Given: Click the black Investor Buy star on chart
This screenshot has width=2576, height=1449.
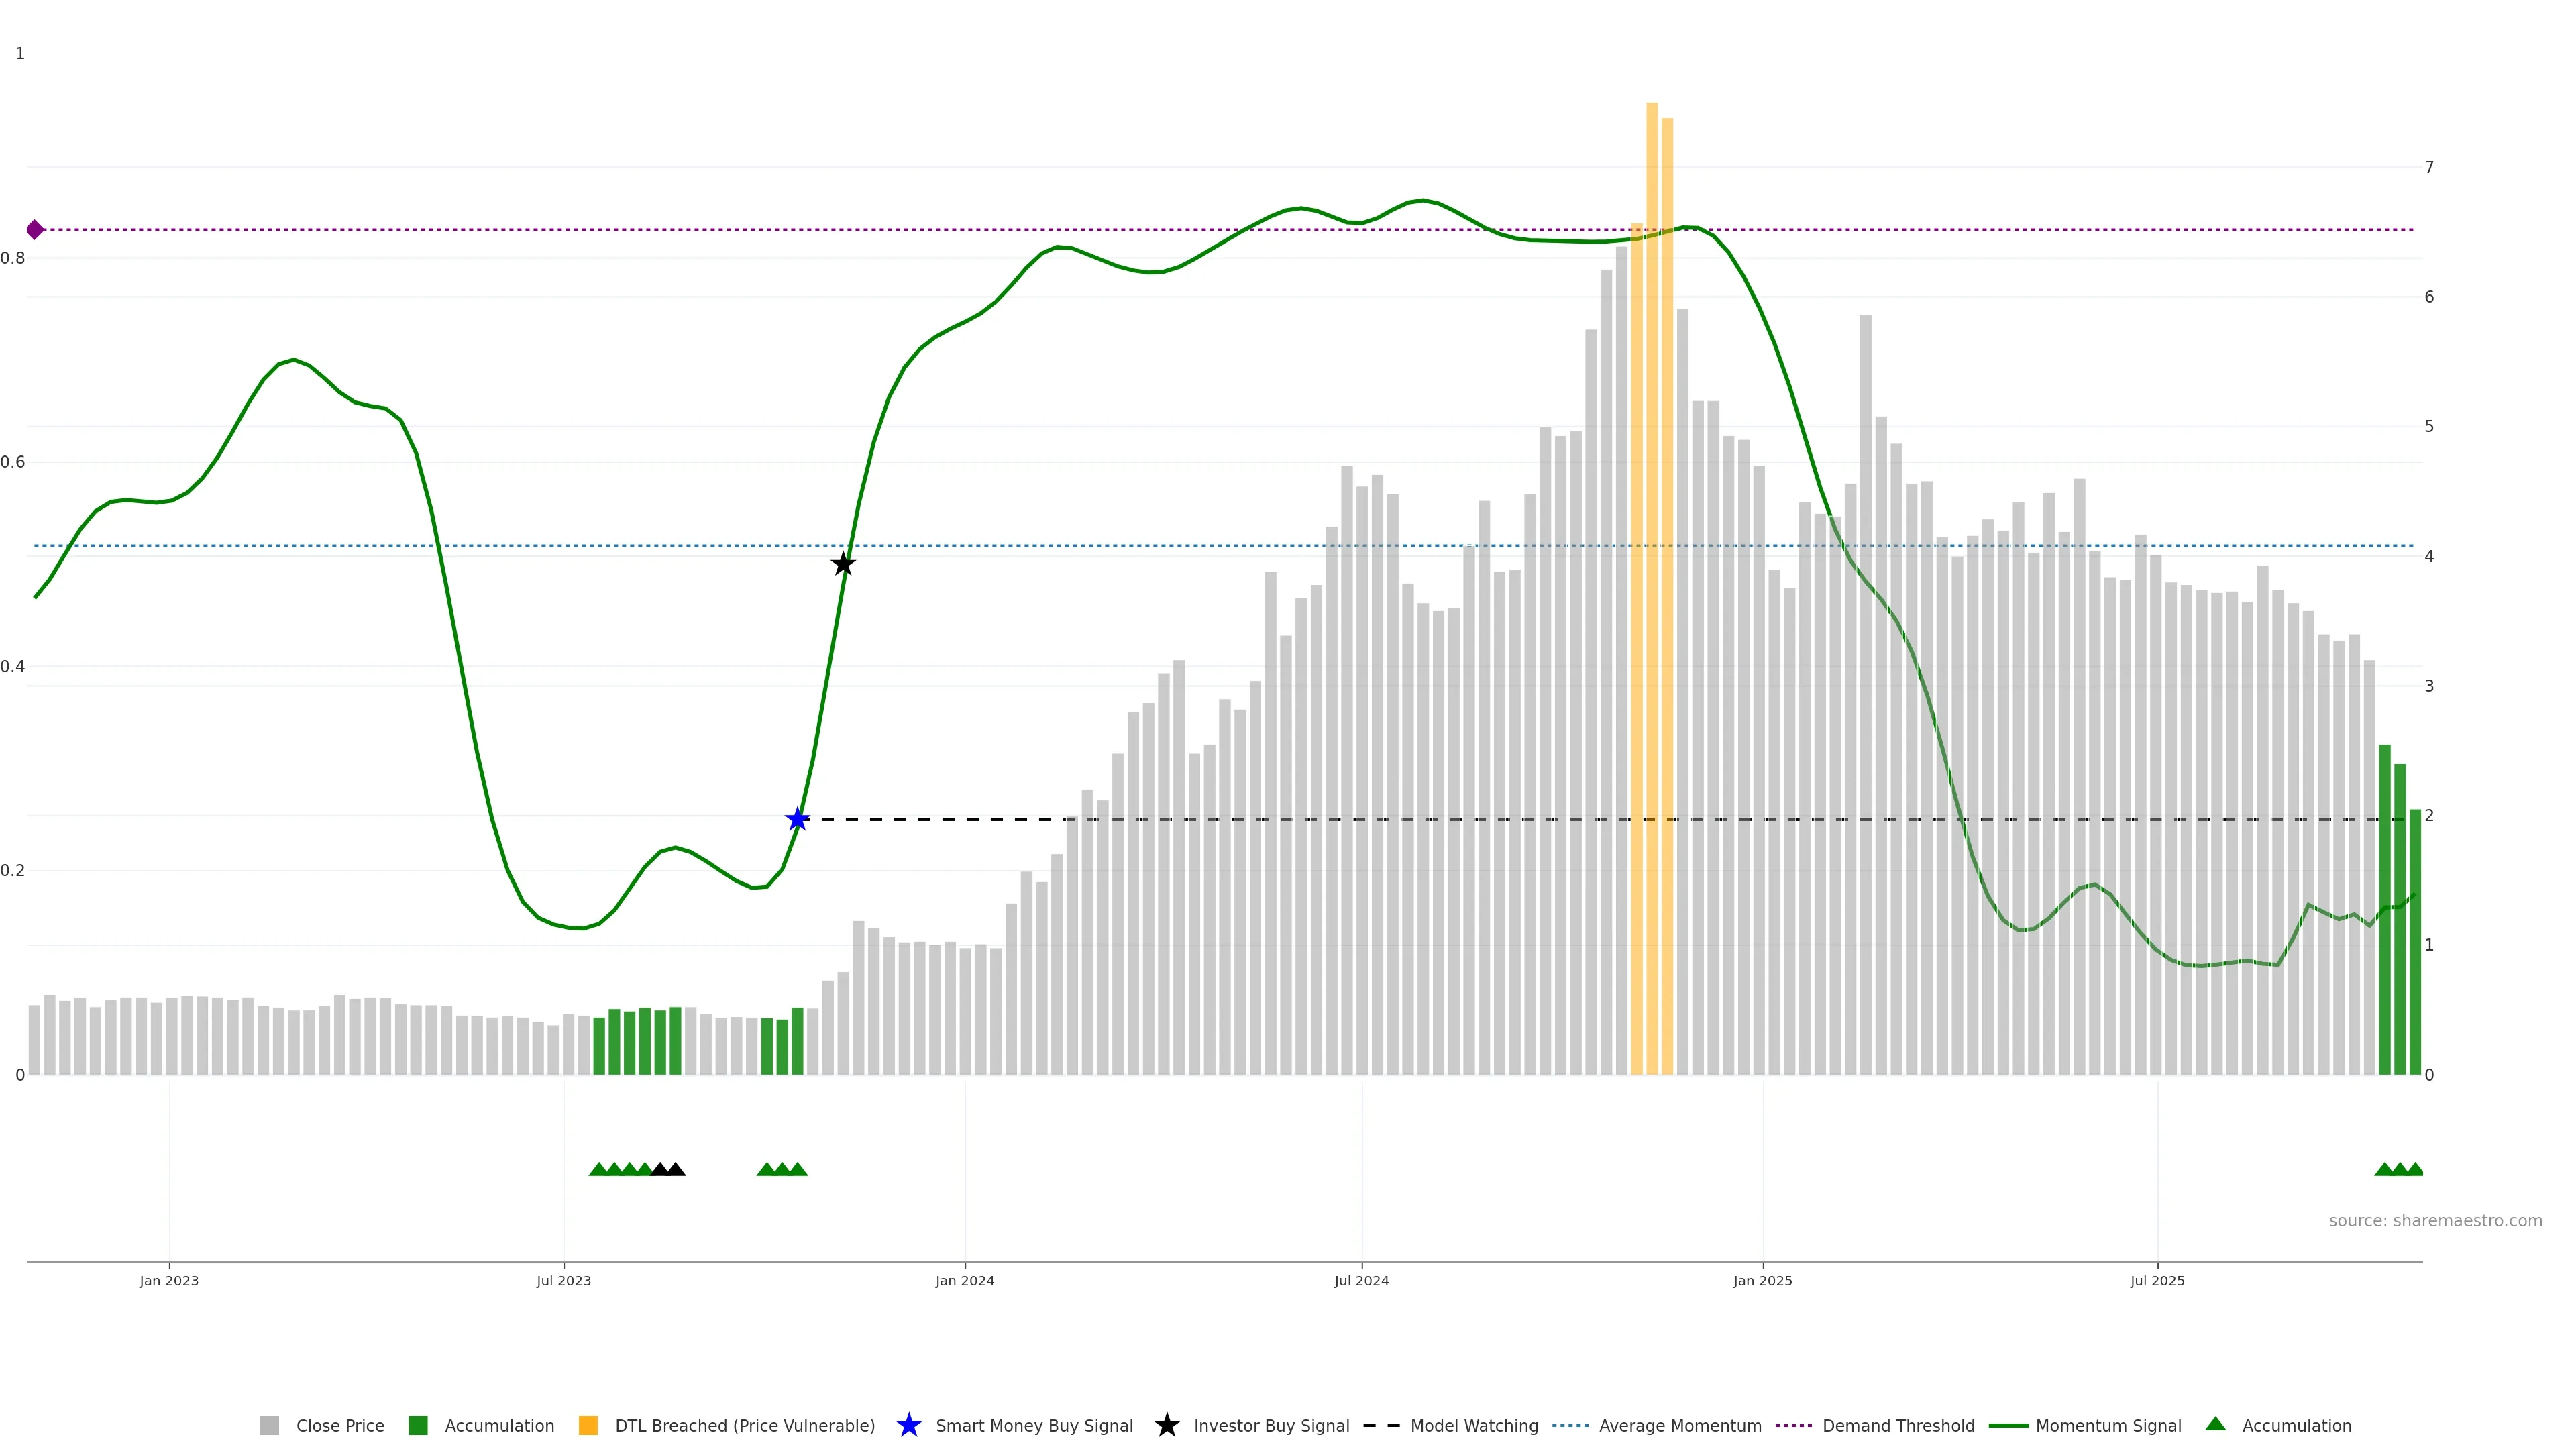Looking at the screenshot, I should pos(843,564).
